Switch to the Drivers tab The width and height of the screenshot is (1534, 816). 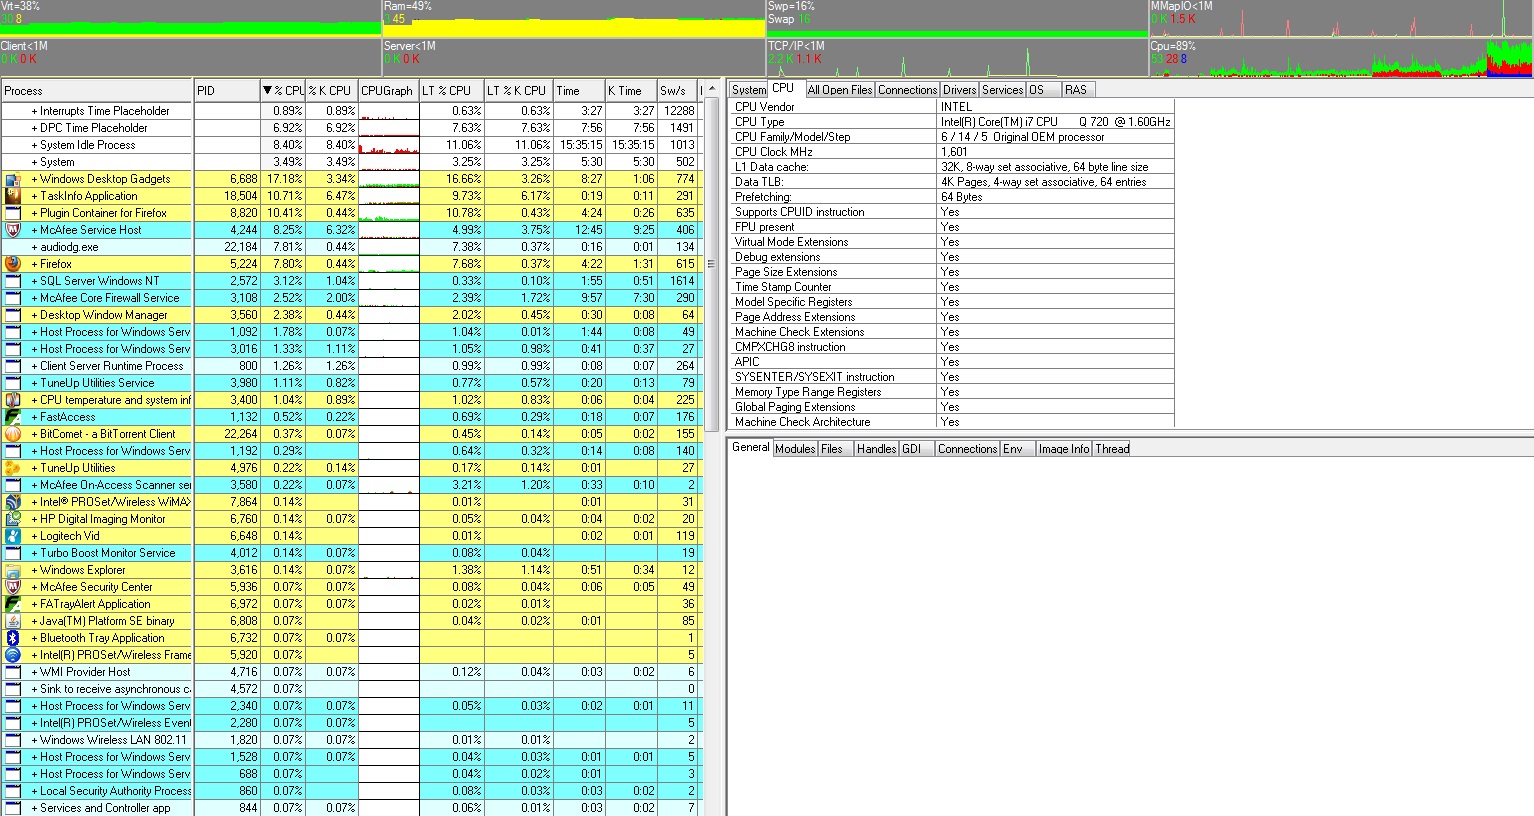point(959,90)
